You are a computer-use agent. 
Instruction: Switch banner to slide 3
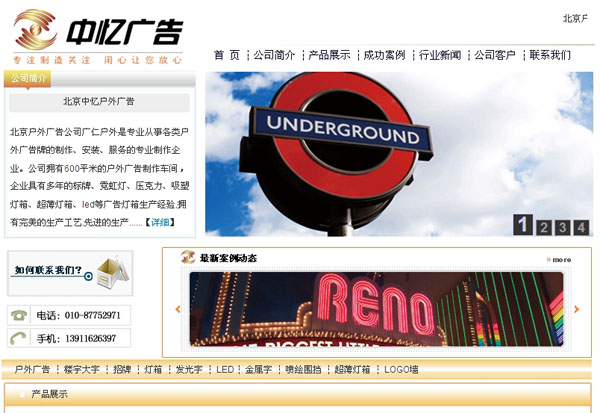pyautogui.click(x=562, y=228)
